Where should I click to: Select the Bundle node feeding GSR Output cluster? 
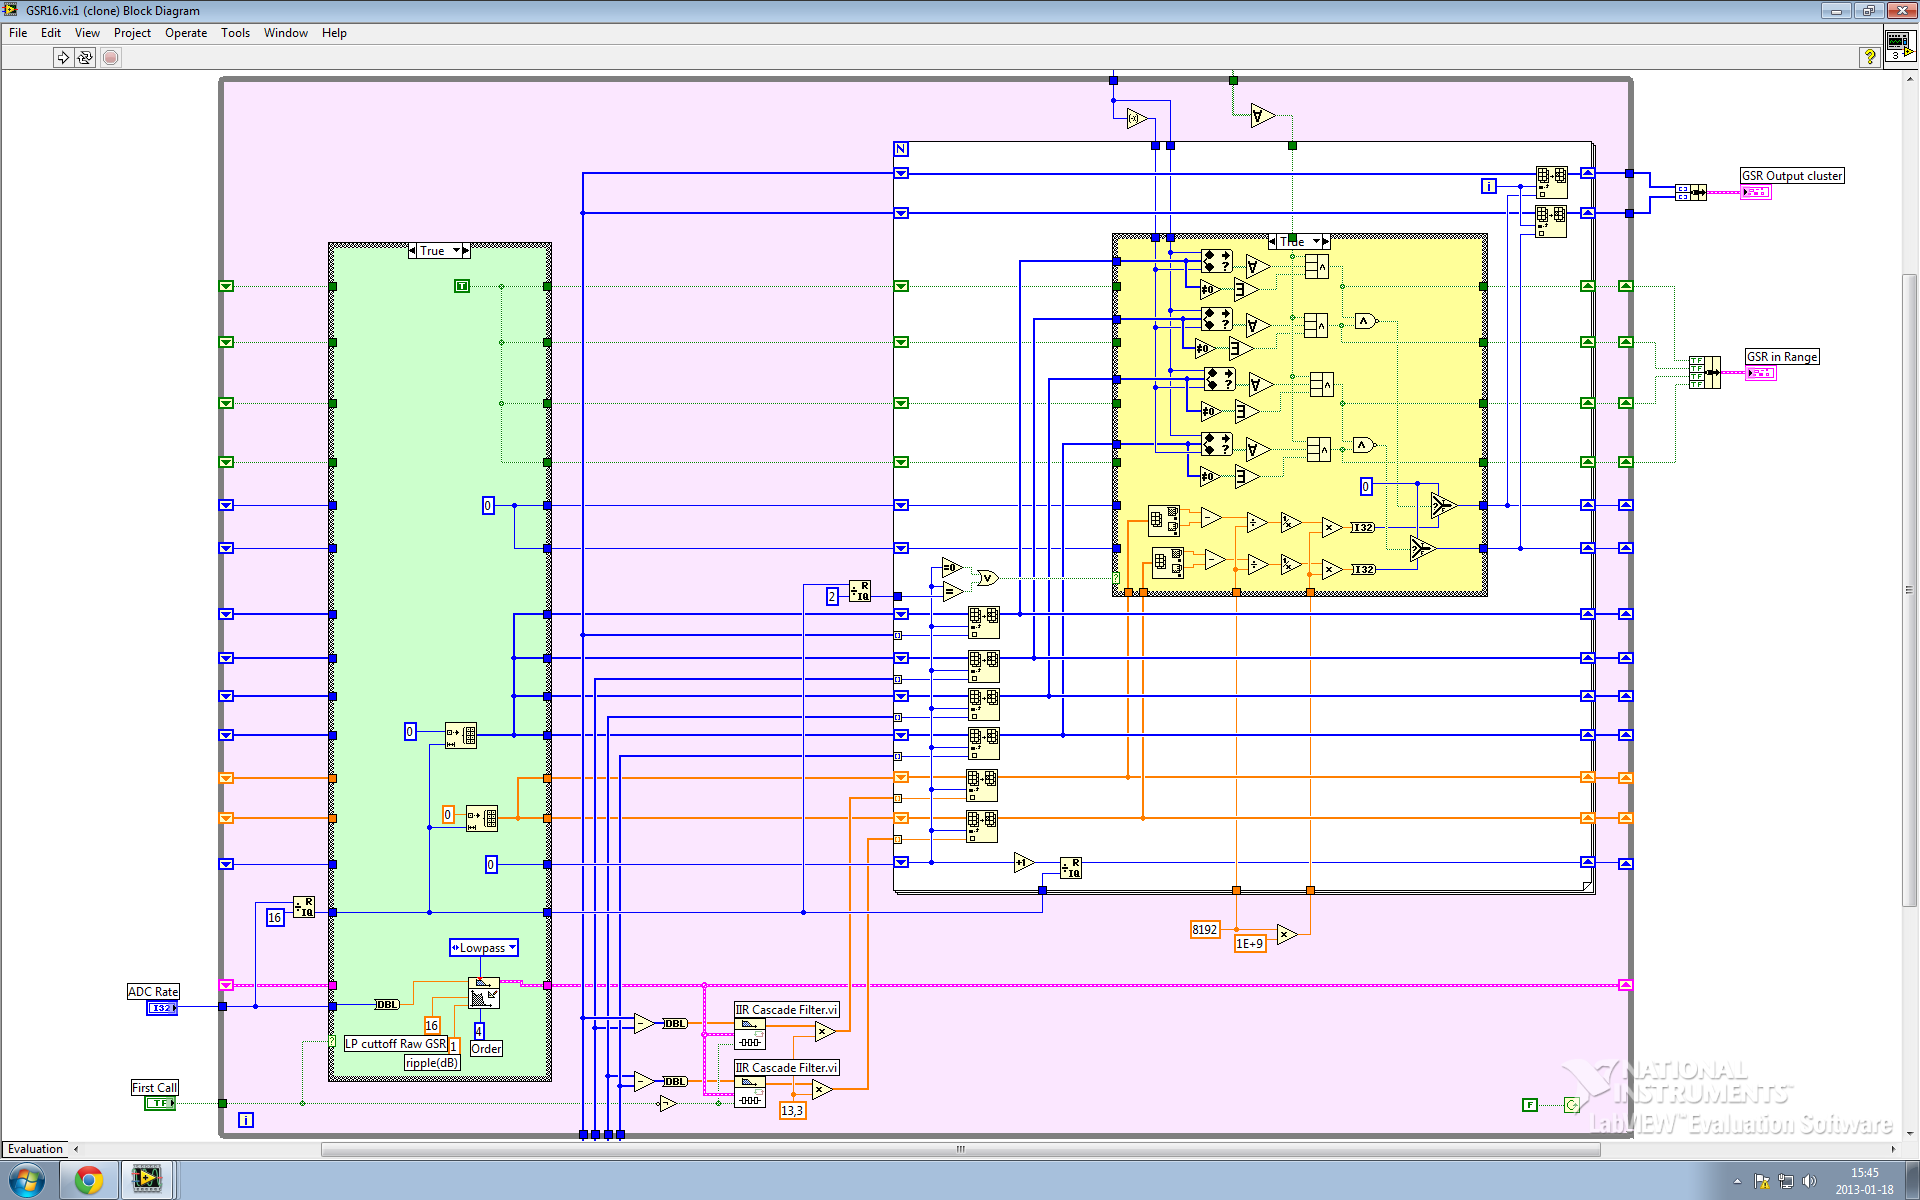pos(1691,192)
